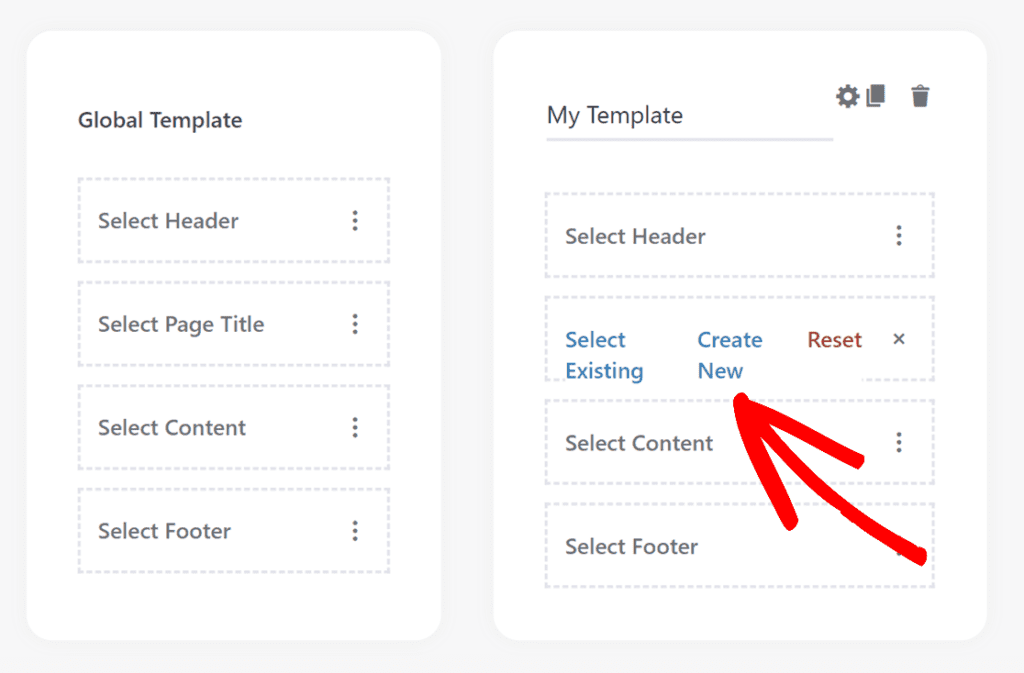Screen dimensions: 1024x673
Task: Delete My Template with trash icon
Action: pyautogui.click(x=920, y=96)
